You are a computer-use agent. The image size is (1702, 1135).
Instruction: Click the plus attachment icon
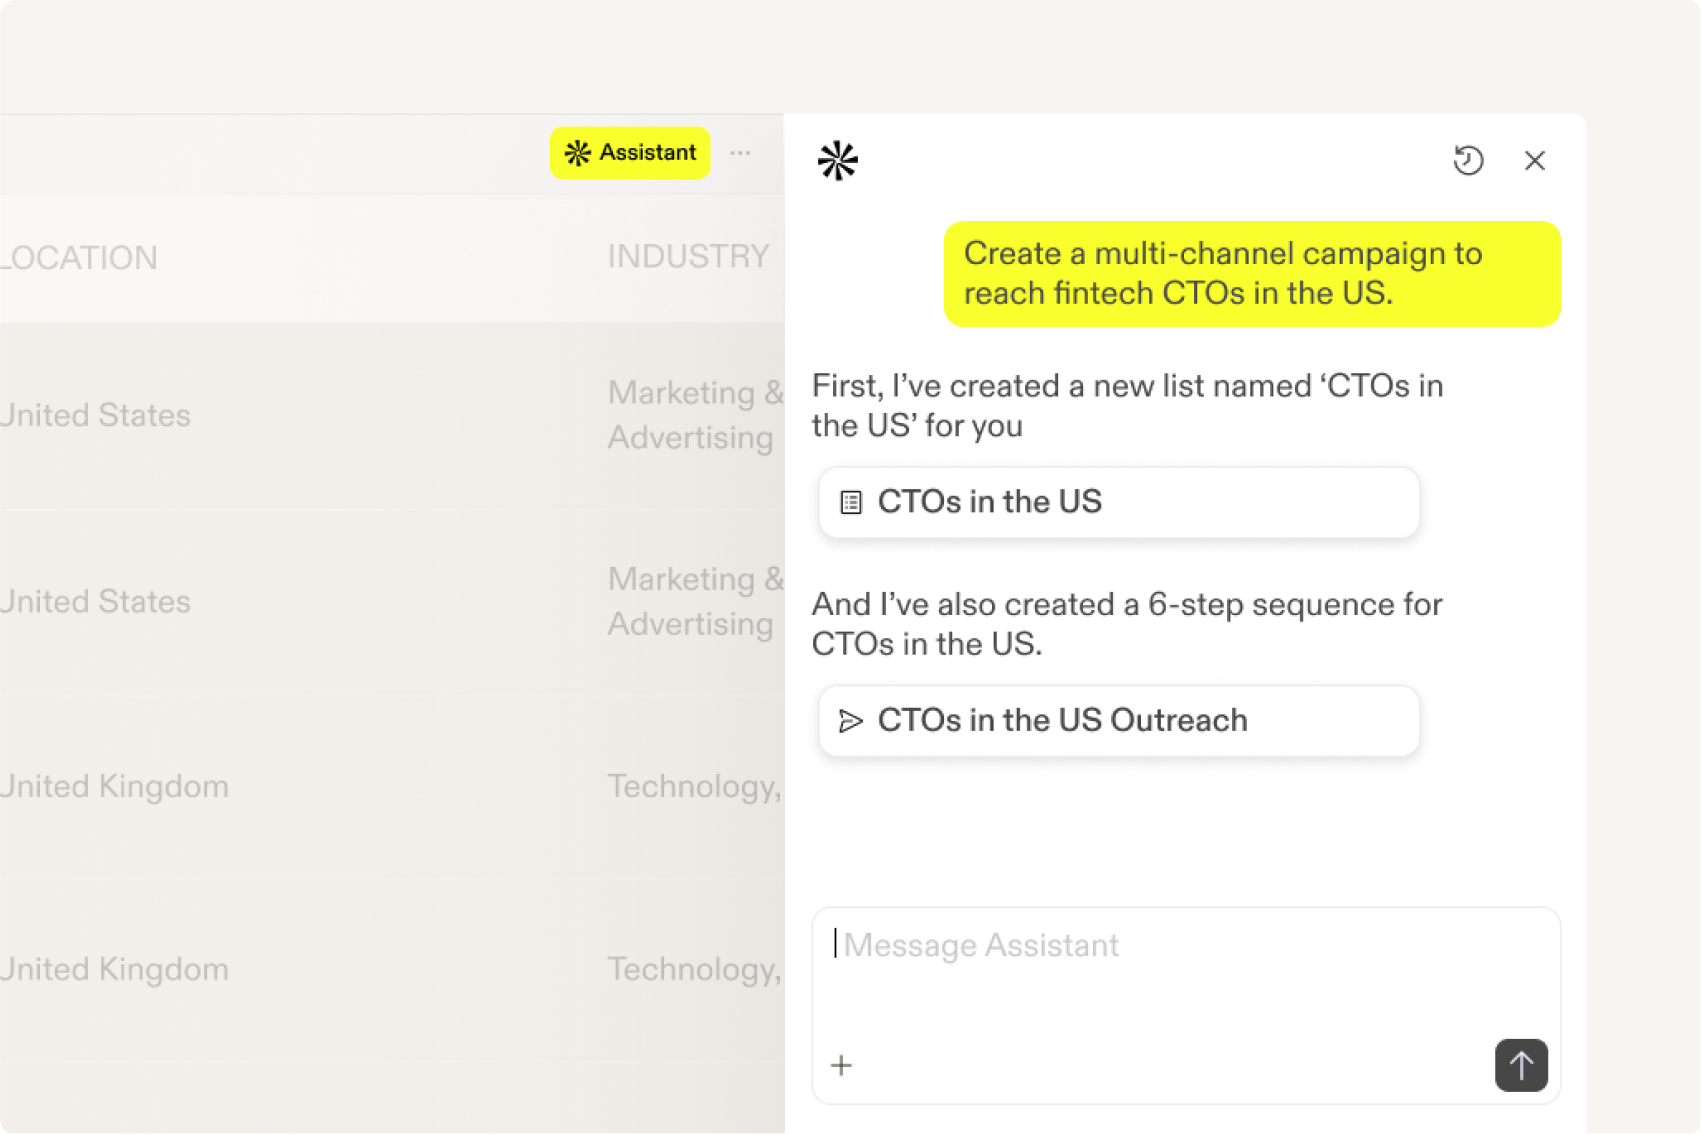[842, 1065]
